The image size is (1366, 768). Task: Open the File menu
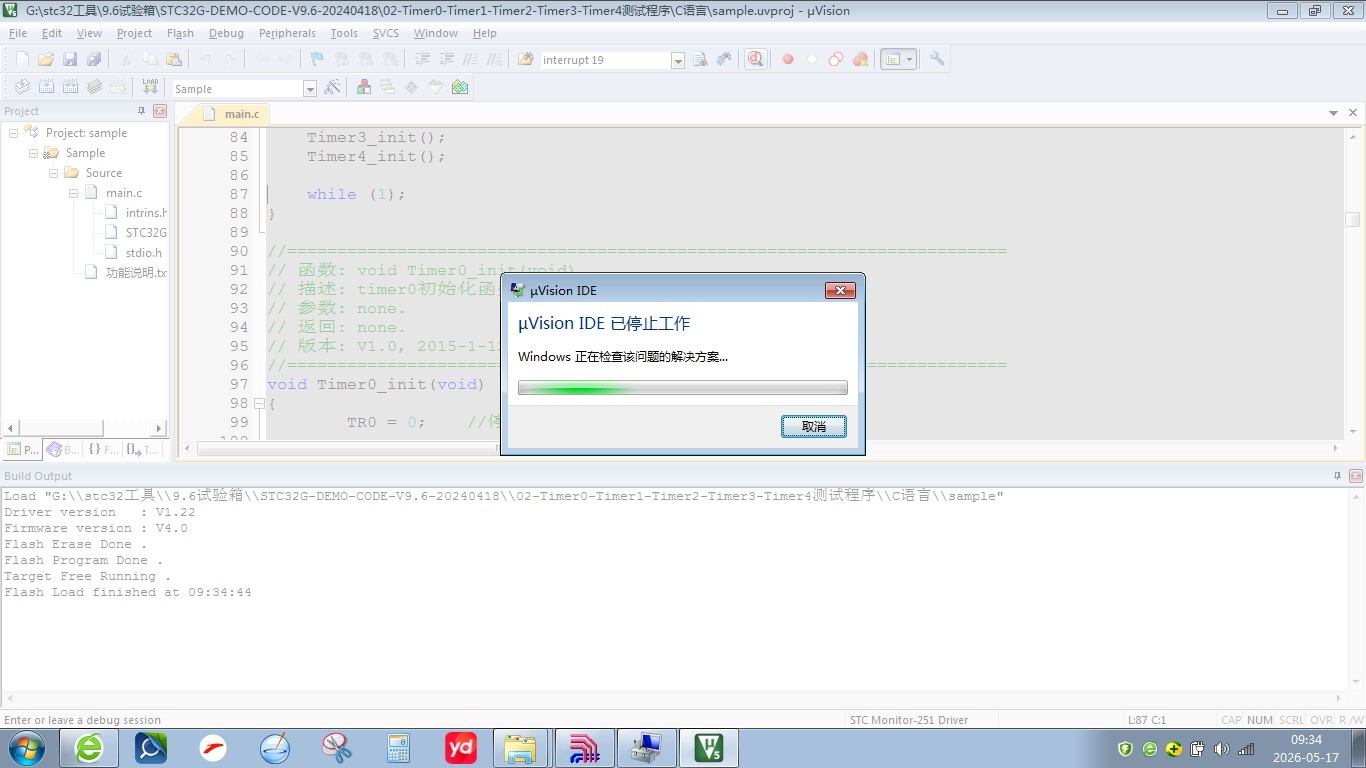click(x=17, y=33)
